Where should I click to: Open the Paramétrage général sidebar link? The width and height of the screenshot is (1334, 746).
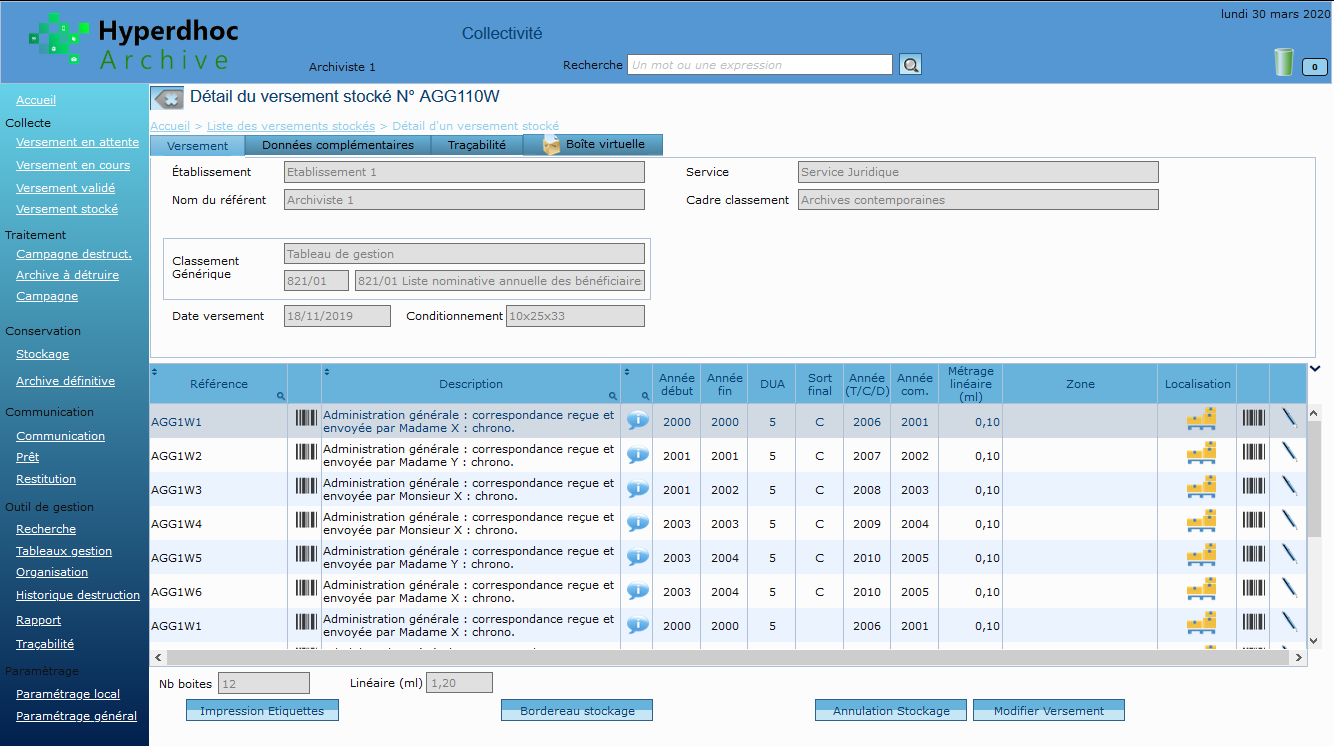tap(77, 716)
